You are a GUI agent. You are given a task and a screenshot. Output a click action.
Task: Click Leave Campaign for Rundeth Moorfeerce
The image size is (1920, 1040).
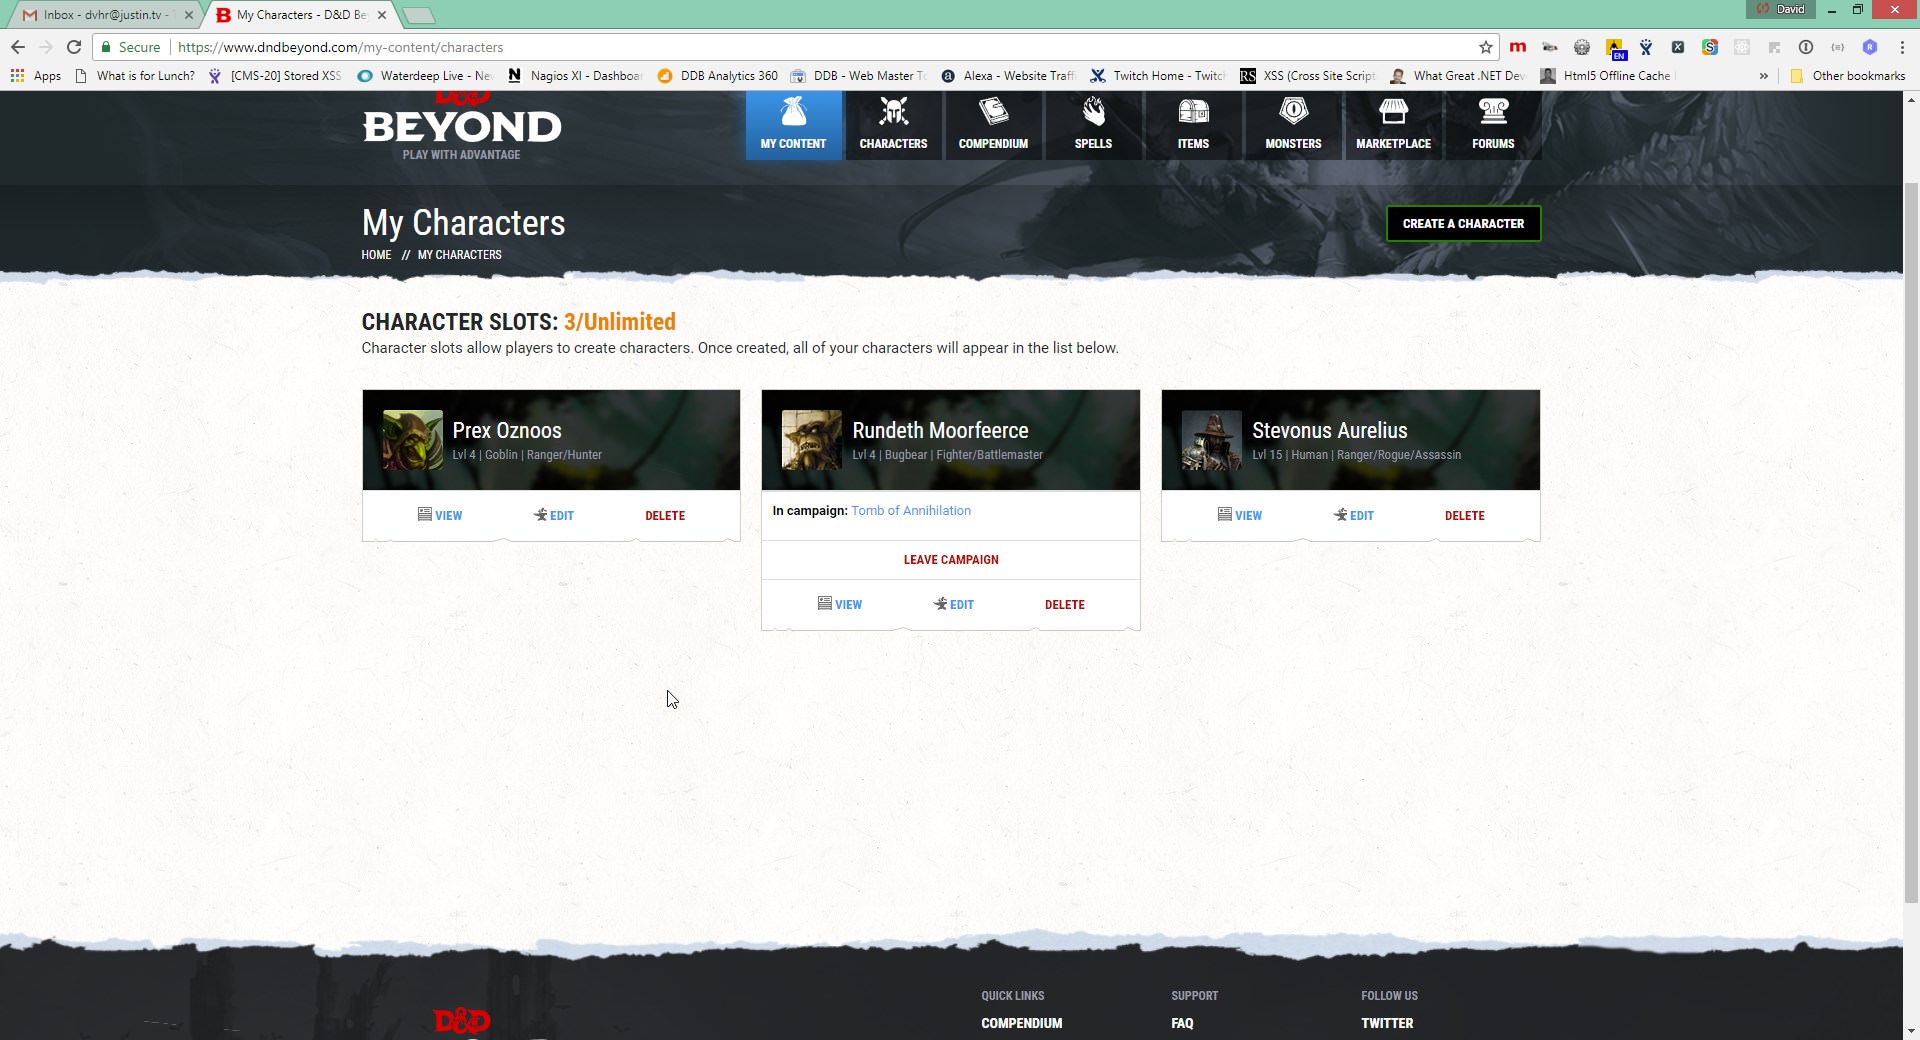pos(951,559)
